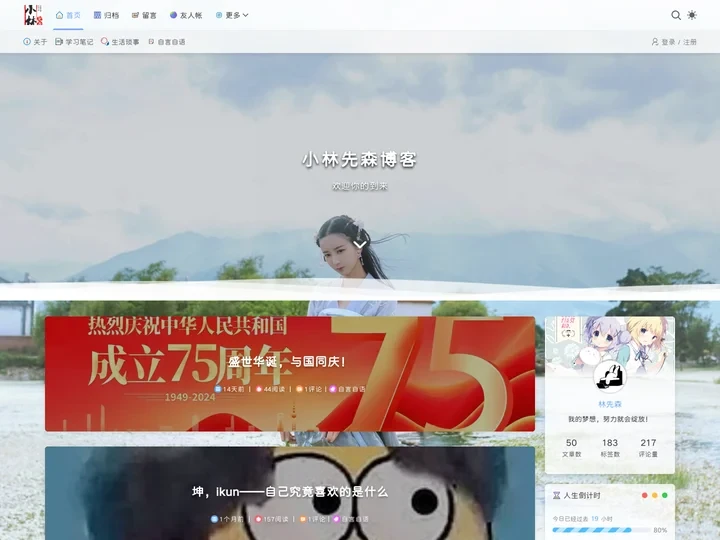Click the 关于 info icon
The image size is (720, 540).
click(27, 42)
